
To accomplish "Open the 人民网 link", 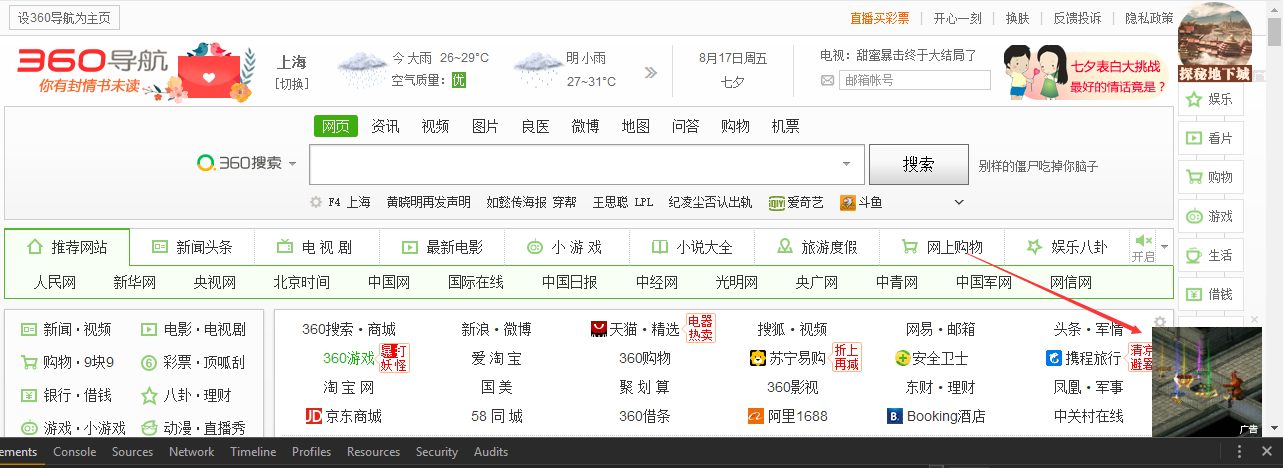I will coord(55,282).
